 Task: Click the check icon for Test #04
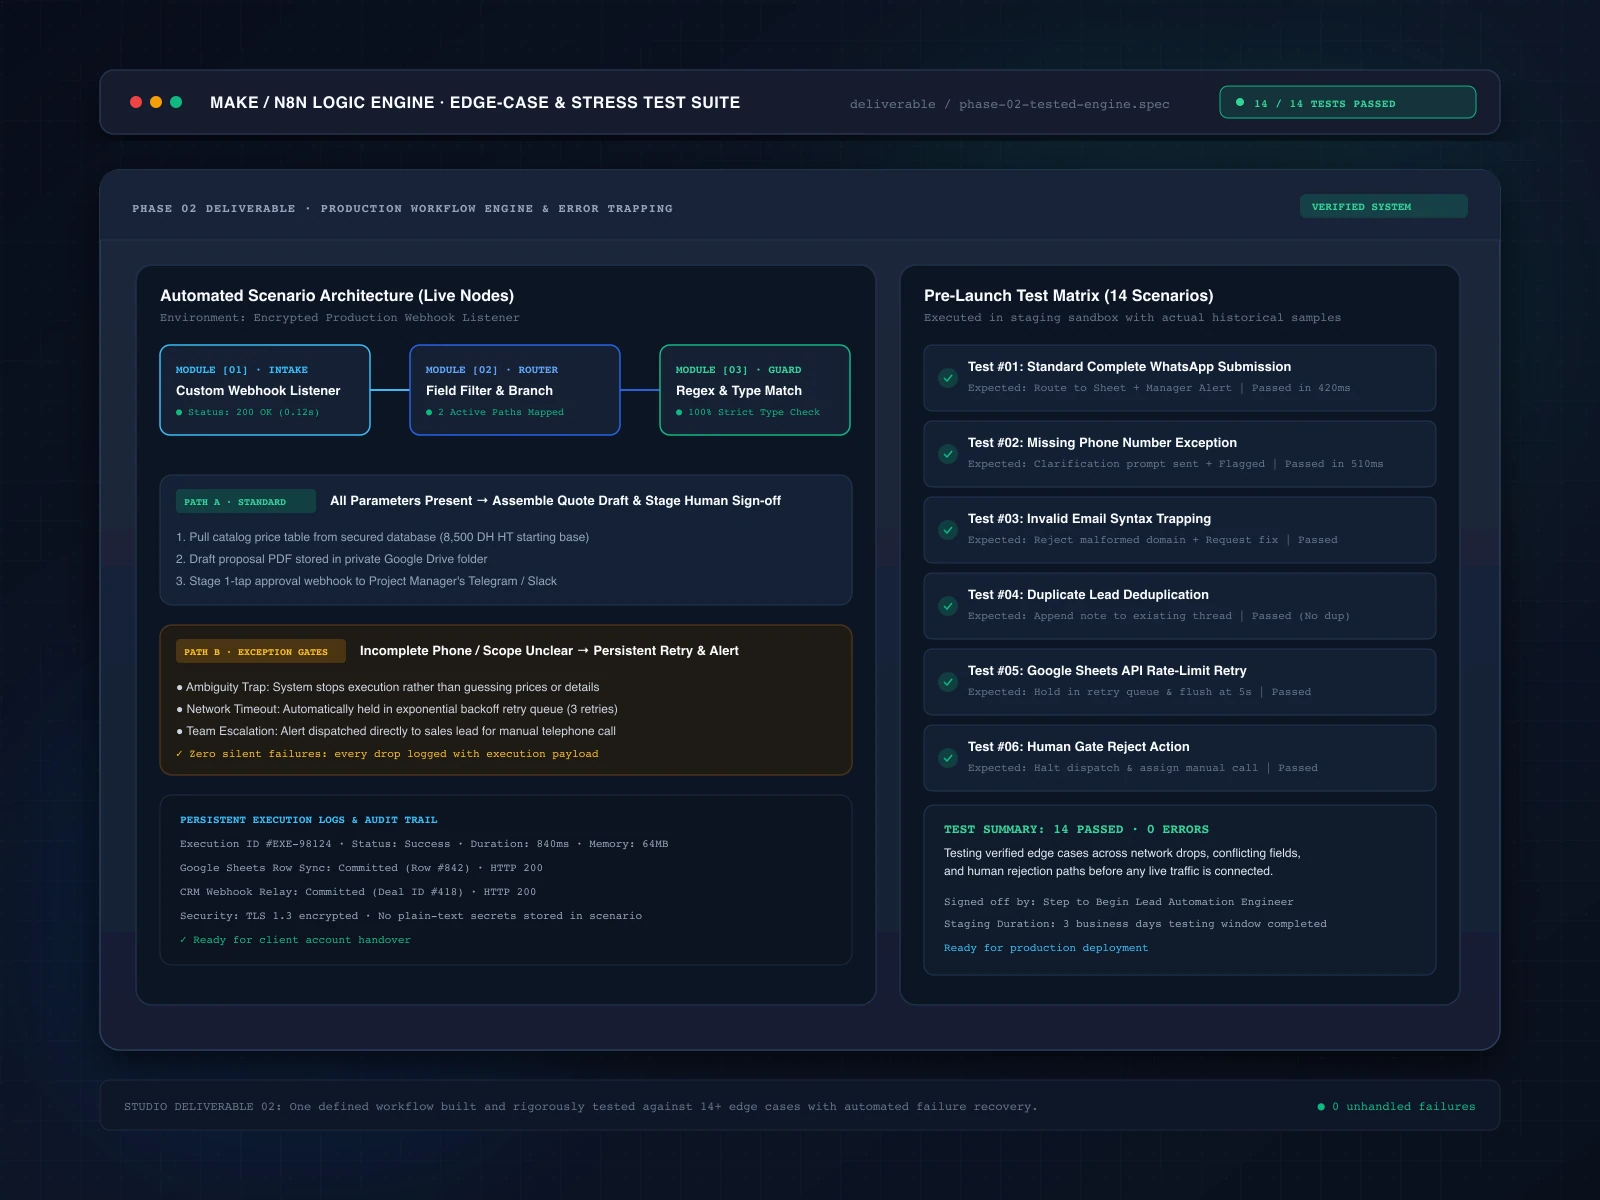coord(948,606)
